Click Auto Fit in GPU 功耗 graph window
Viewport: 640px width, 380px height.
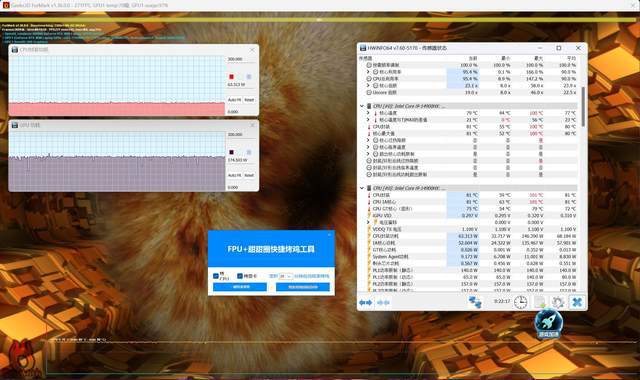(234, 176)
